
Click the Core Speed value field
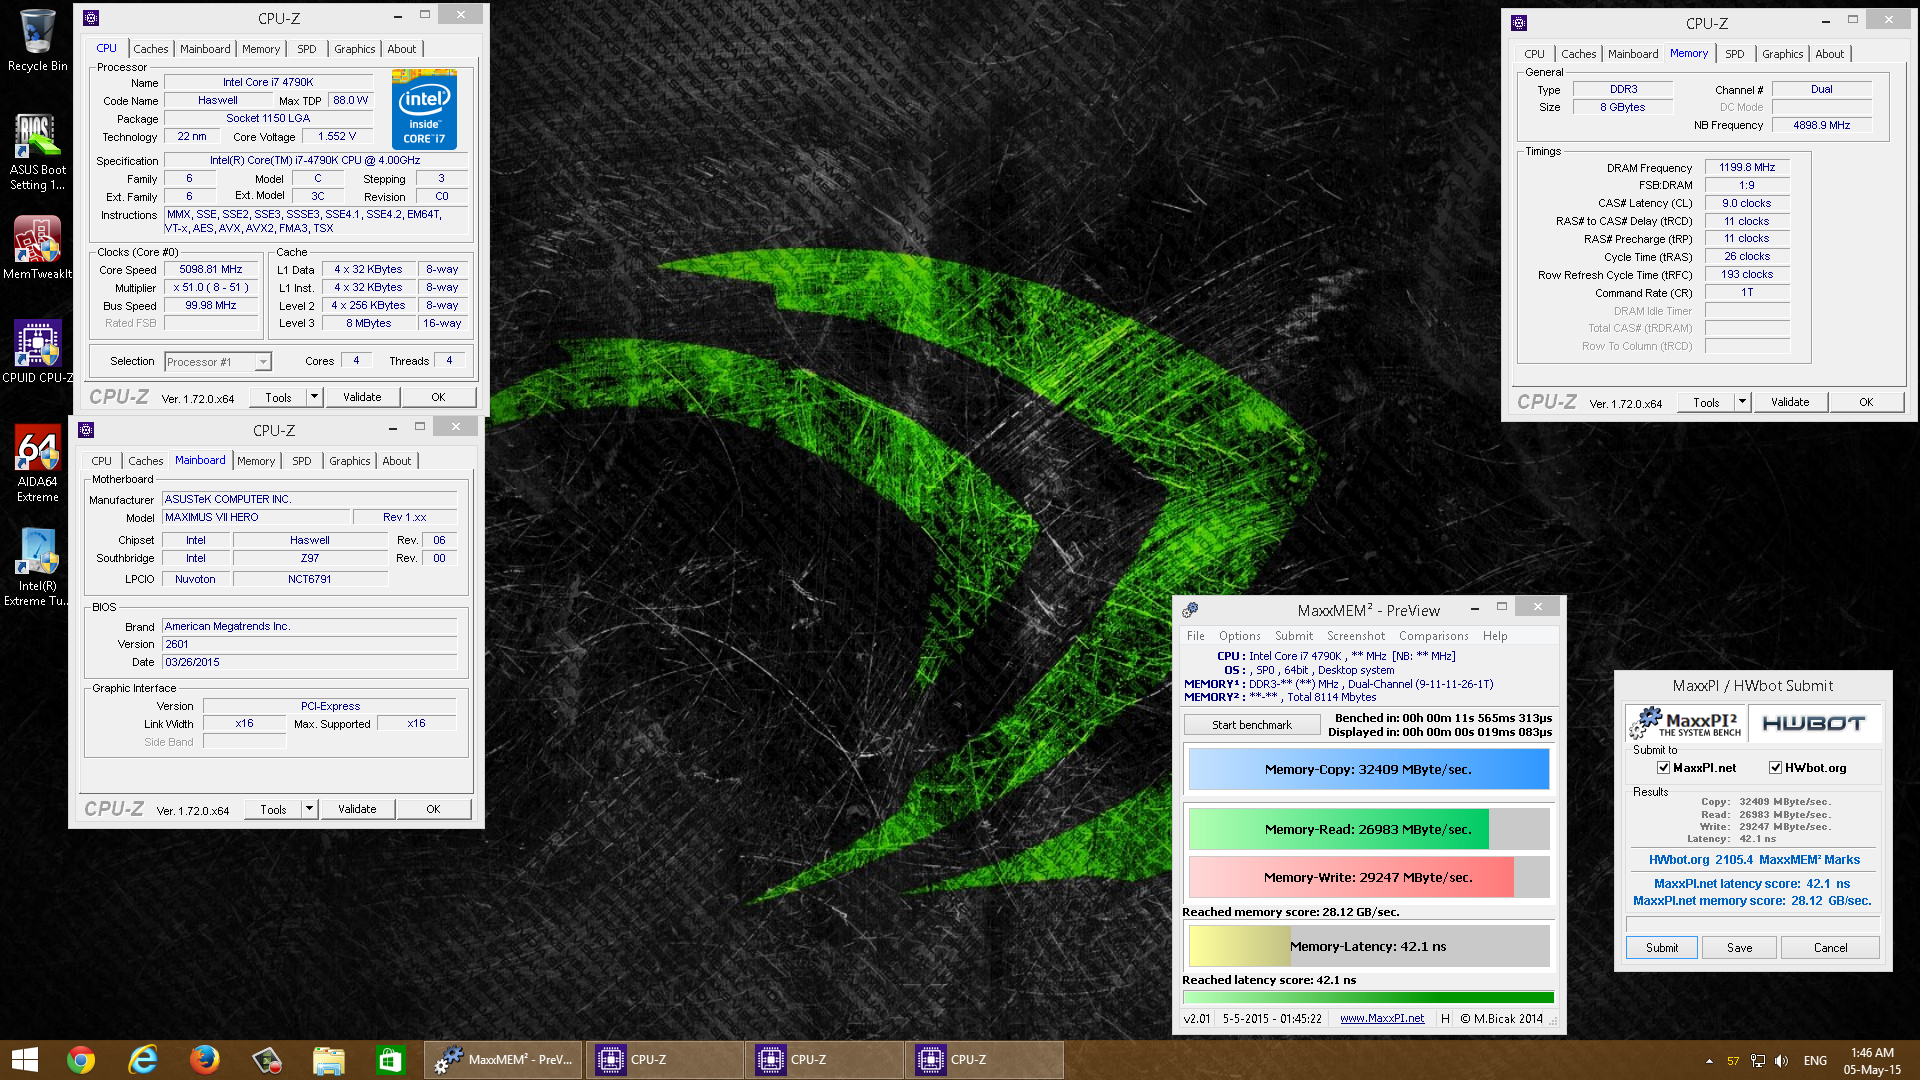(x=211, y=270)
